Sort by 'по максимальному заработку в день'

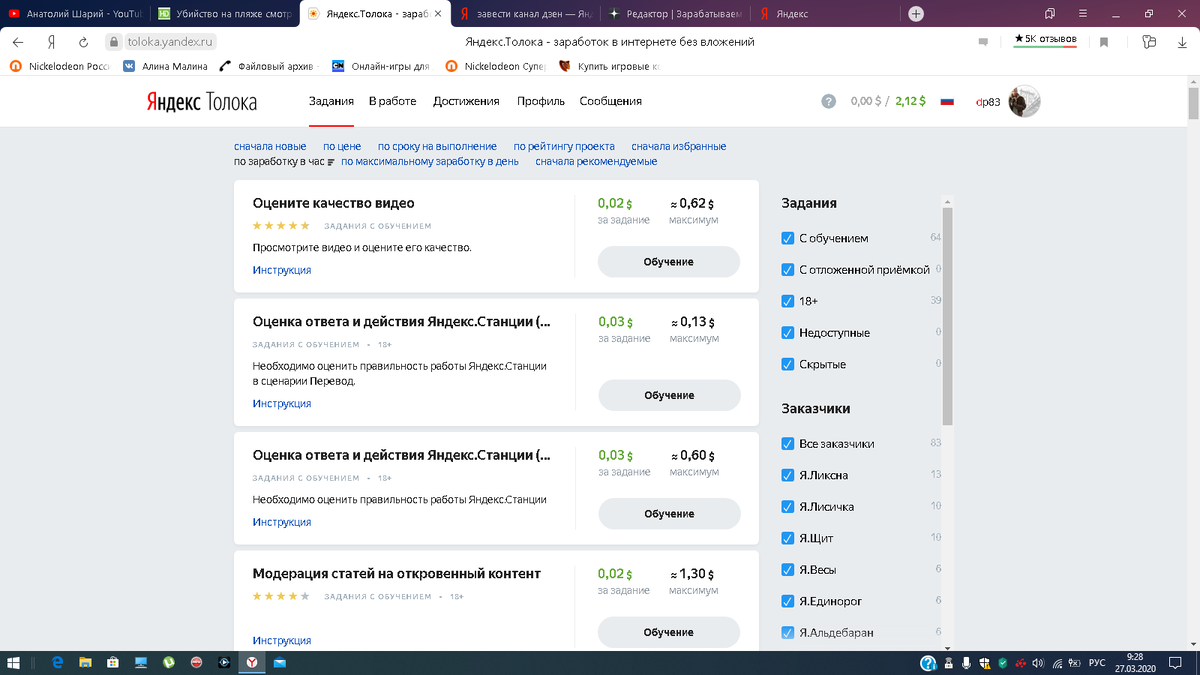coord(430,161)
